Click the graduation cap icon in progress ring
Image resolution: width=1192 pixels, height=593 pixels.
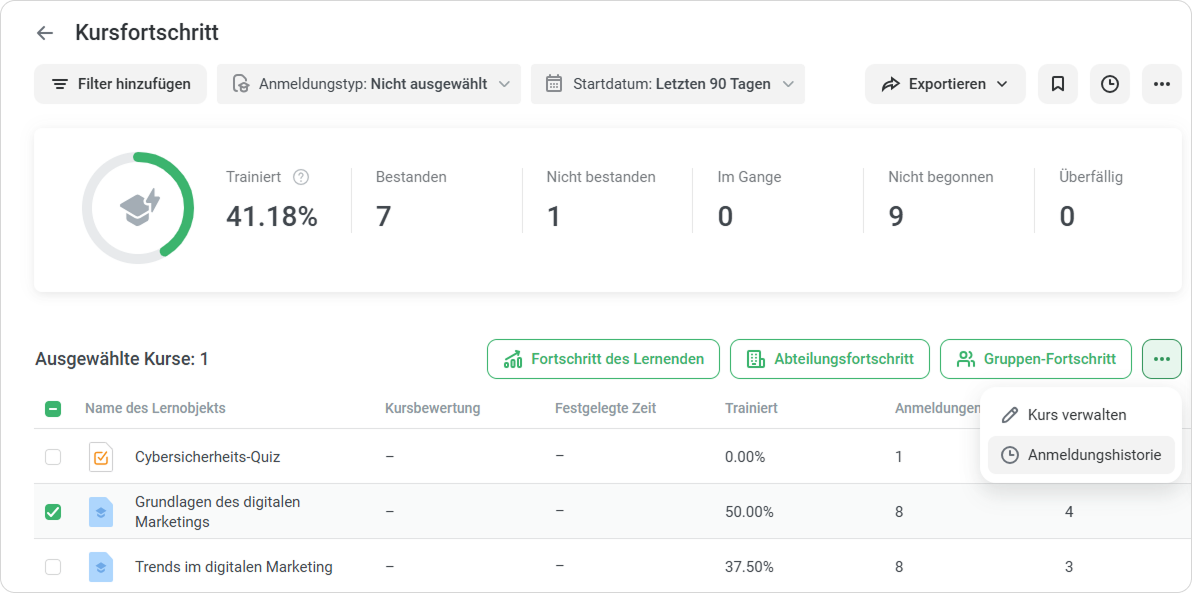141,208
